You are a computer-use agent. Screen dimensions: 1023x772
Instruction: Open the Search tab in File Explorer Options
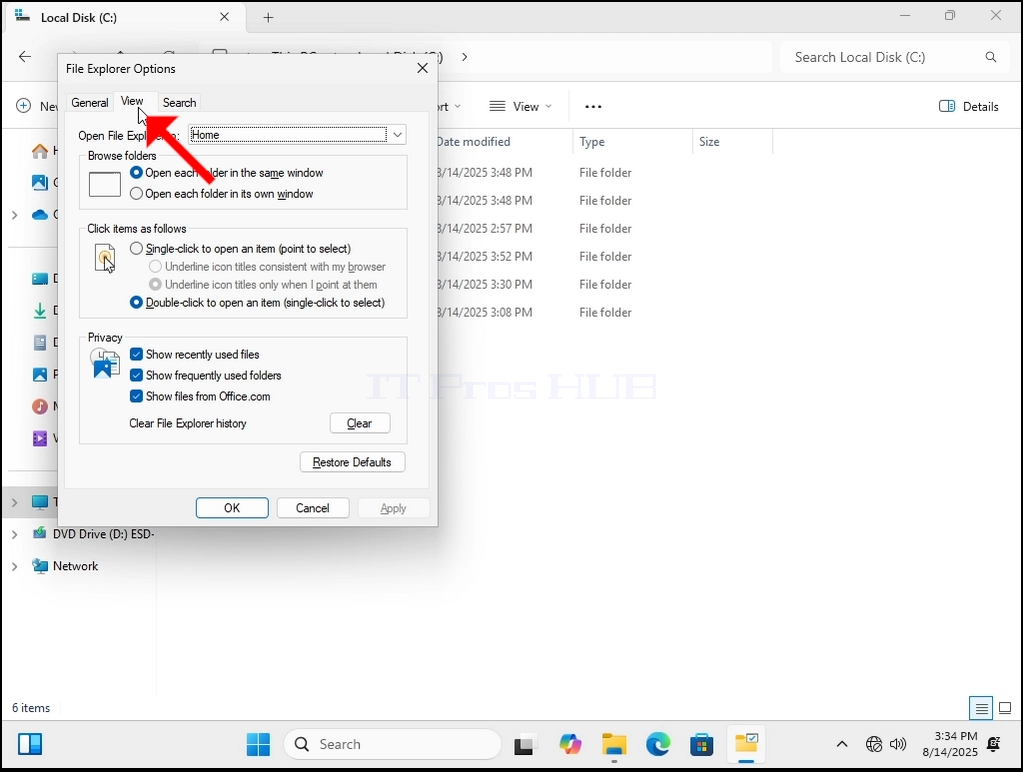point(179,102)
